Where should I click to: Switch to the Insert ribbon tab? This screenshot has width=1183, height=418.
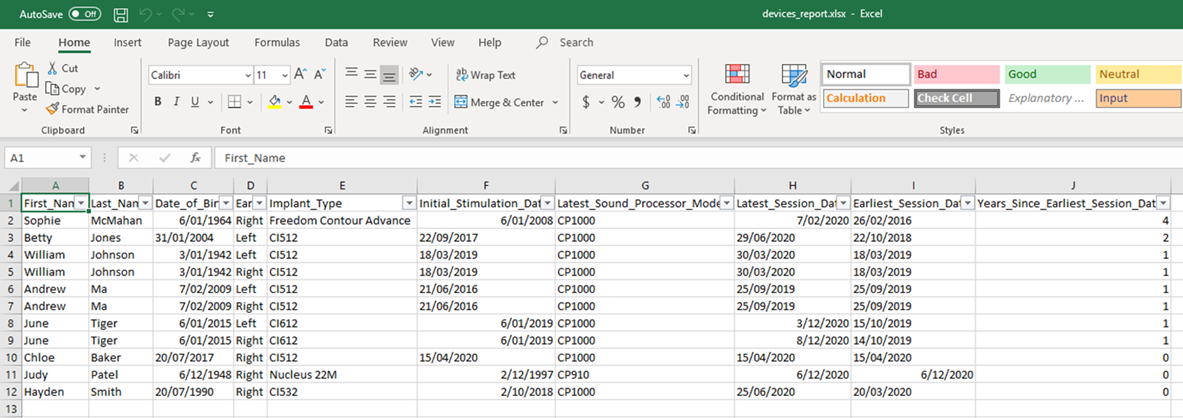[127, 43]
